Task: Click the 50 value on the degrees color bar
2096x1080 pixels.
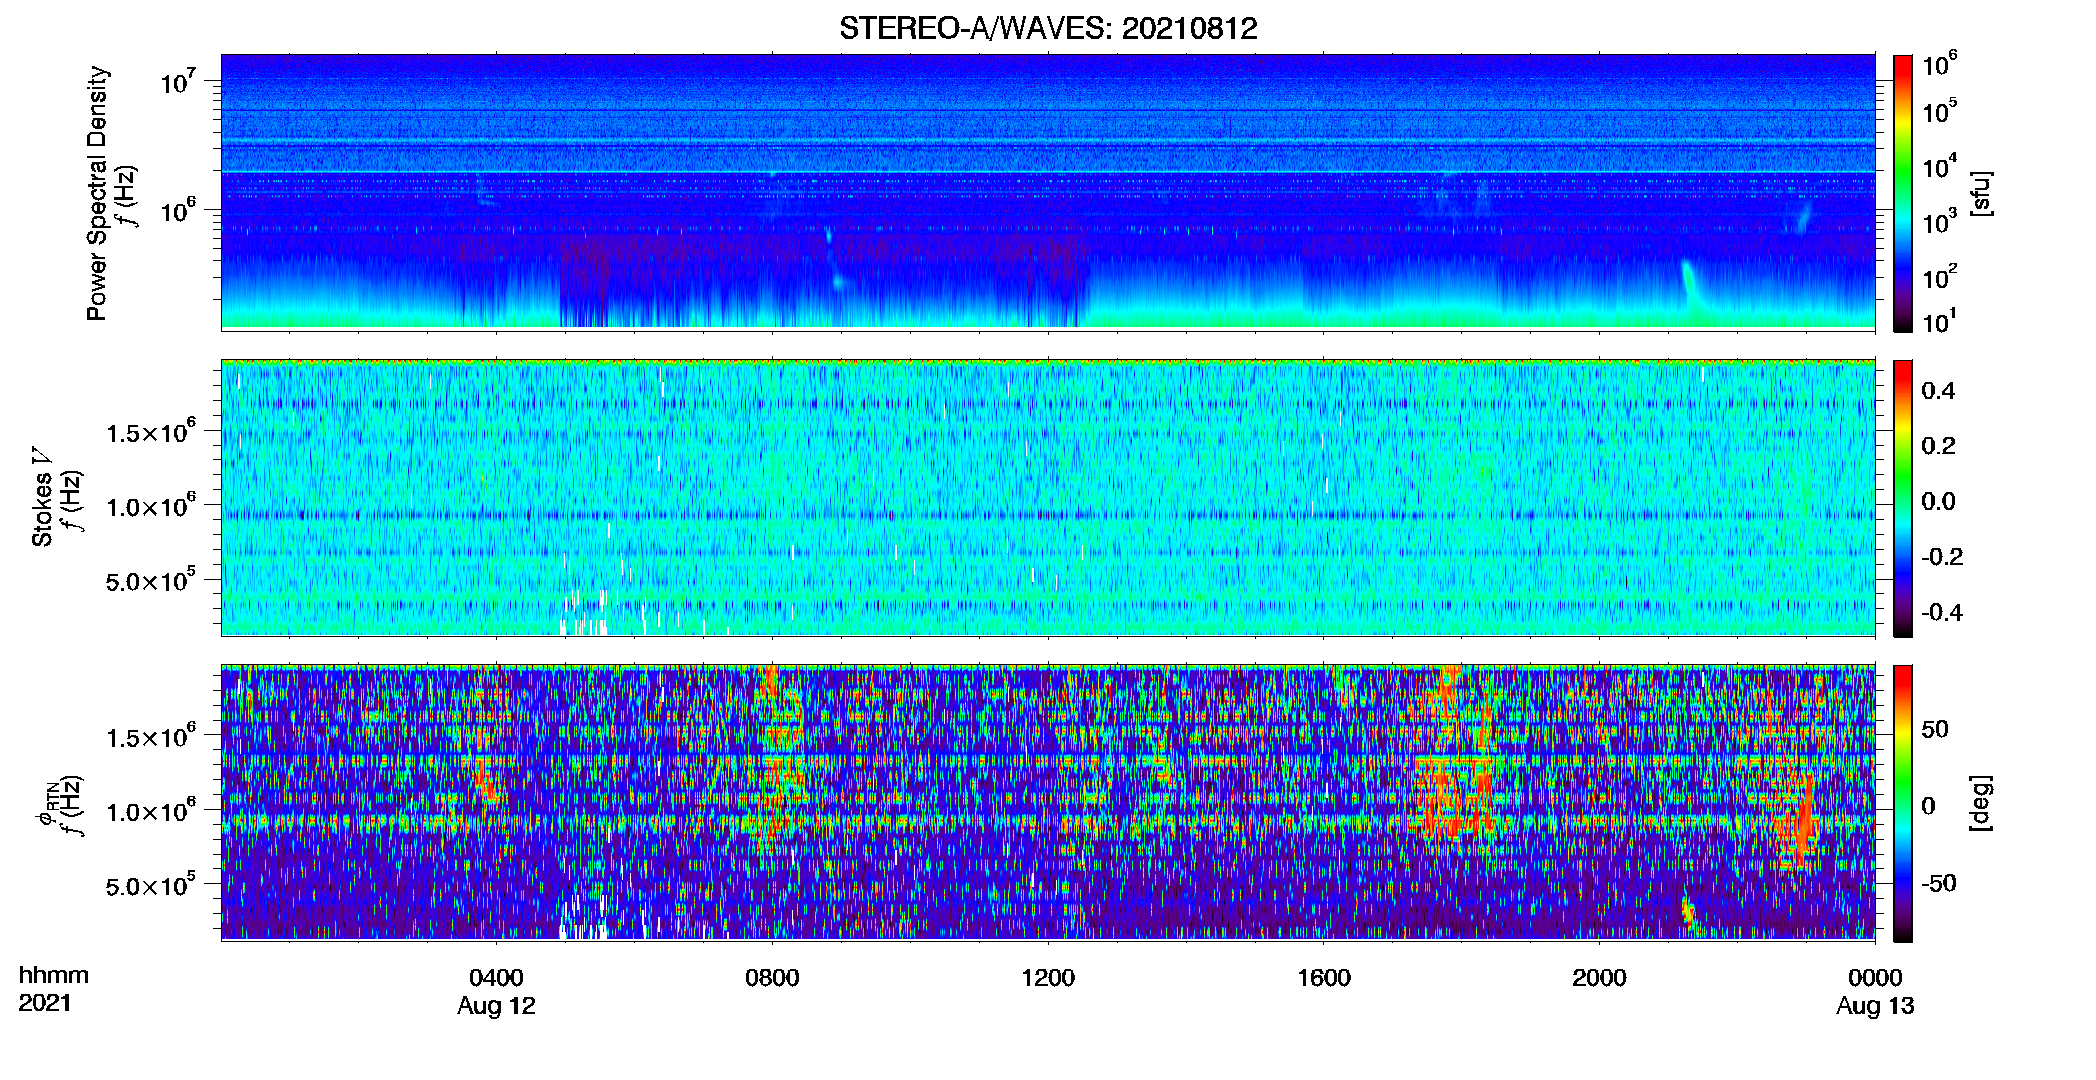Action: click(1935, 729)
